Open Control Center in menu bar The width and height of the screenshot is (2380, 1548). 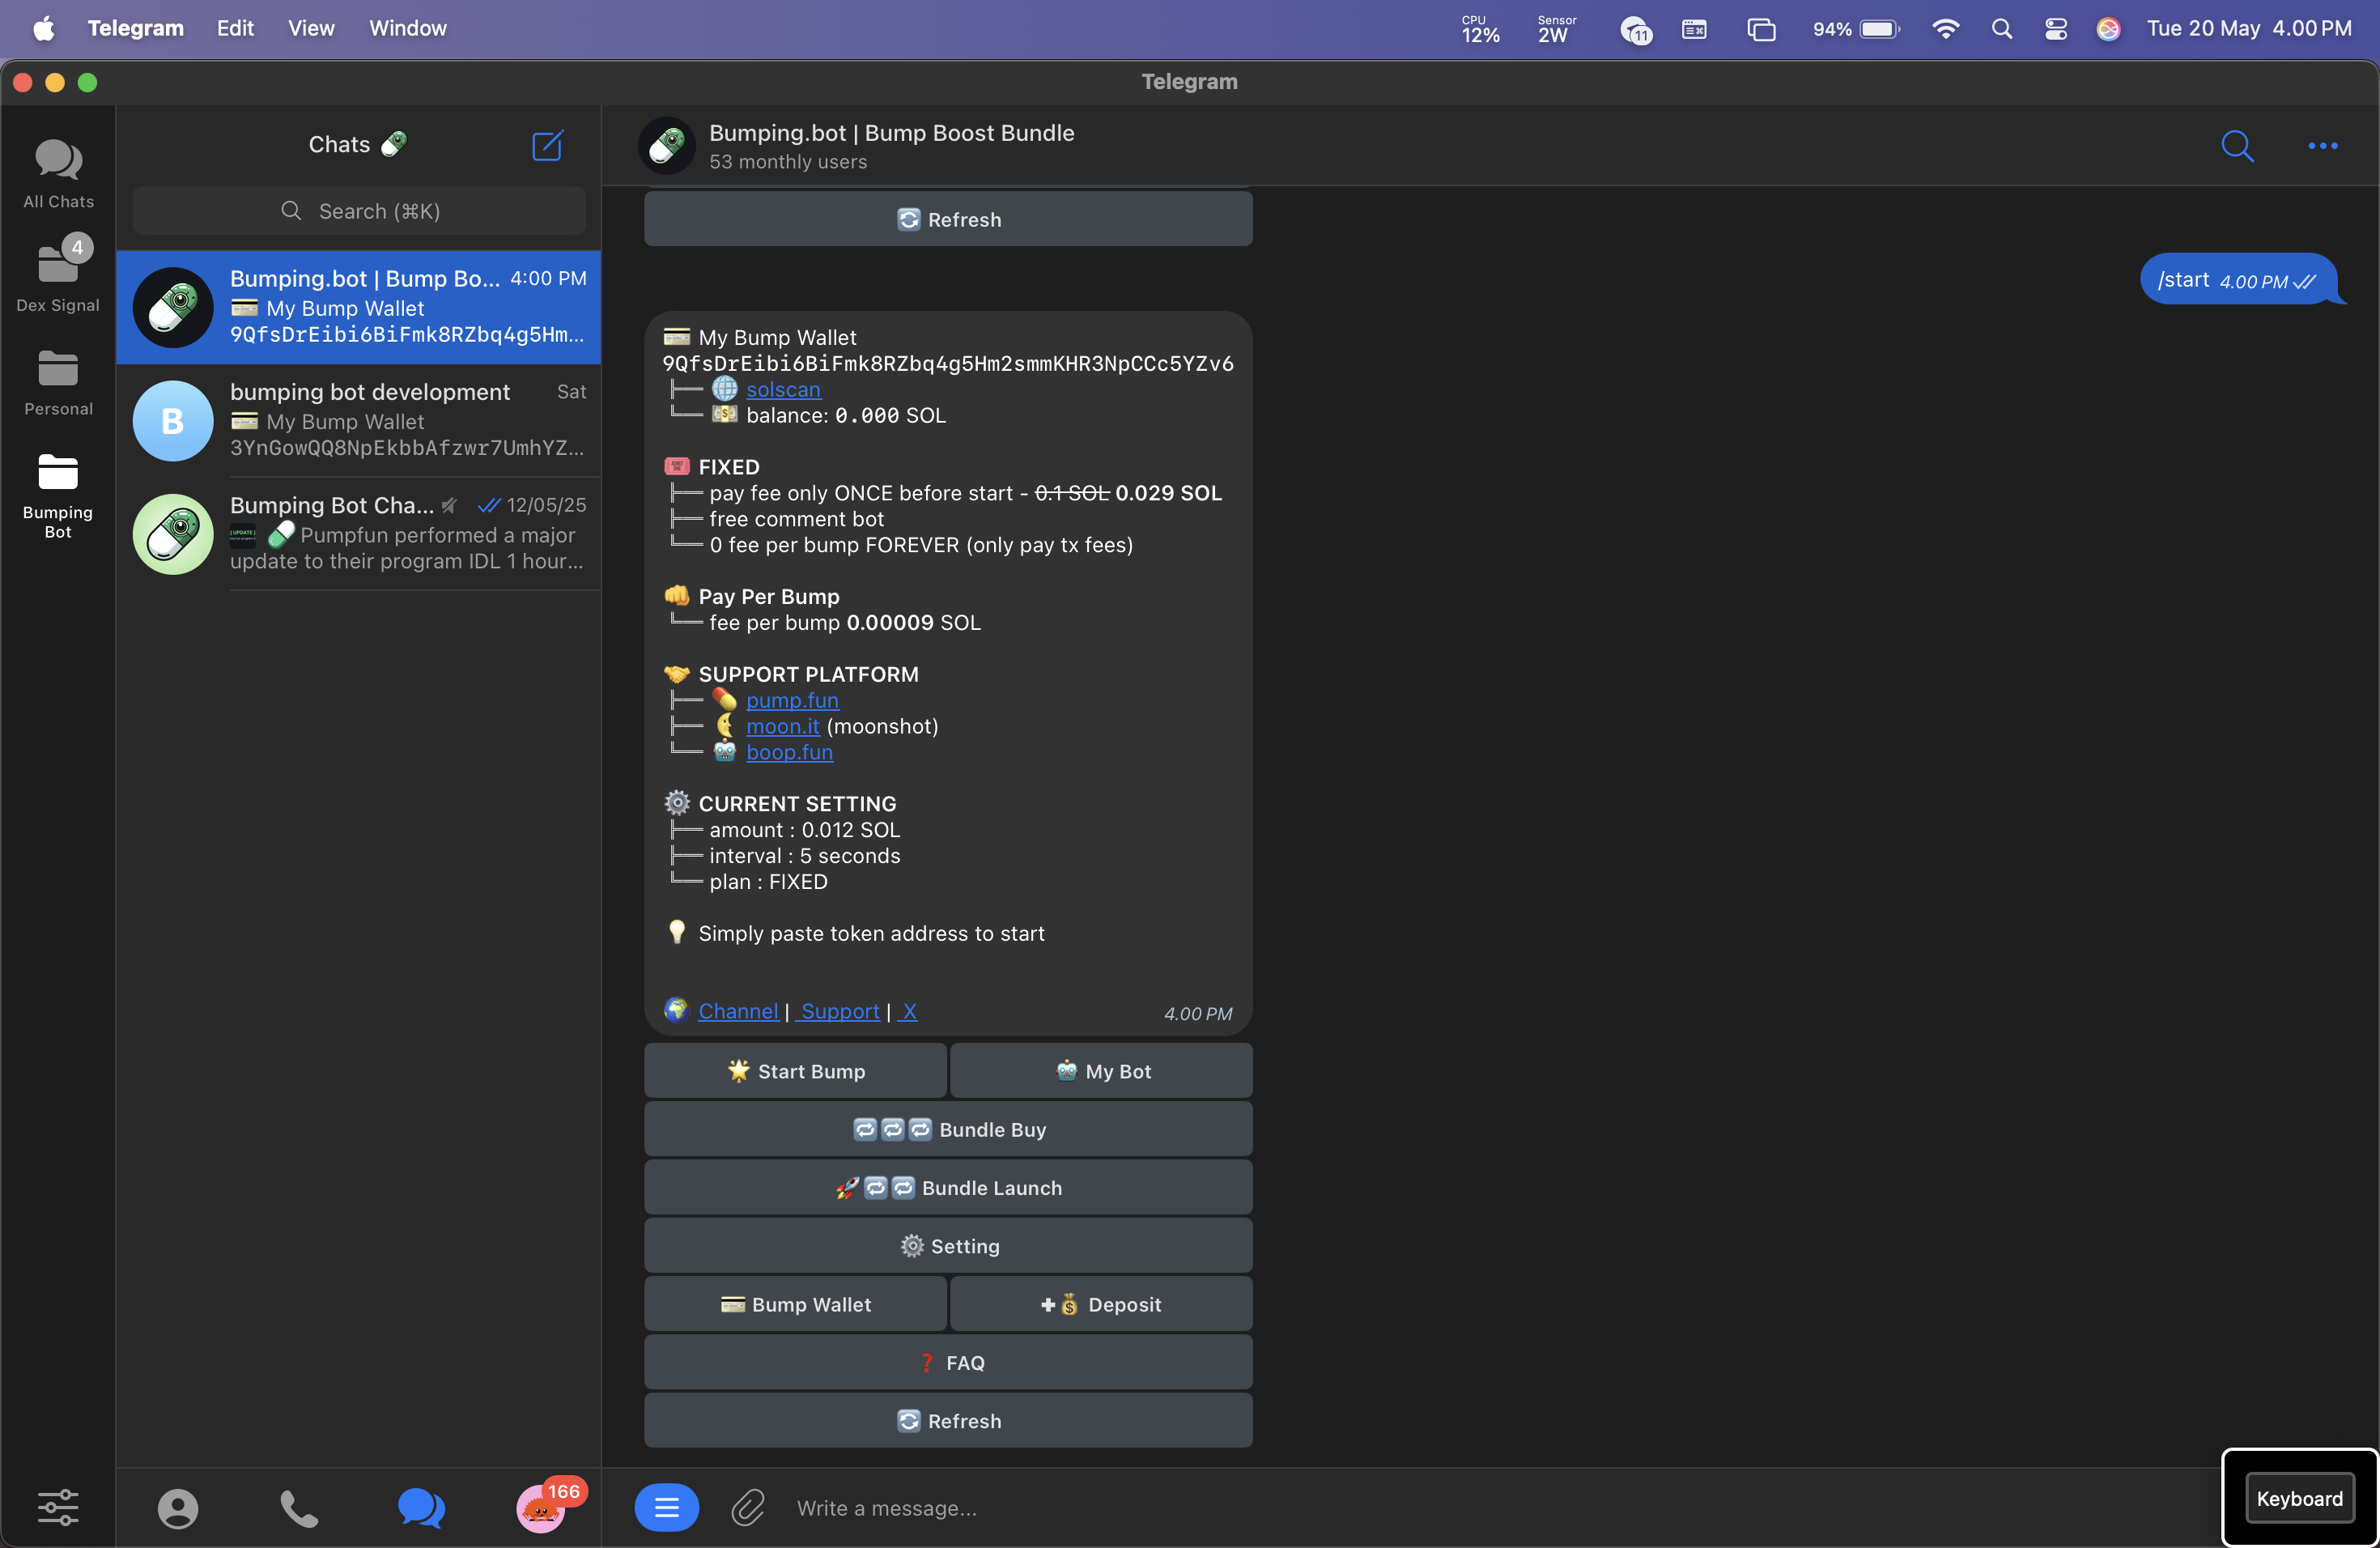[x=2055, y=29]
